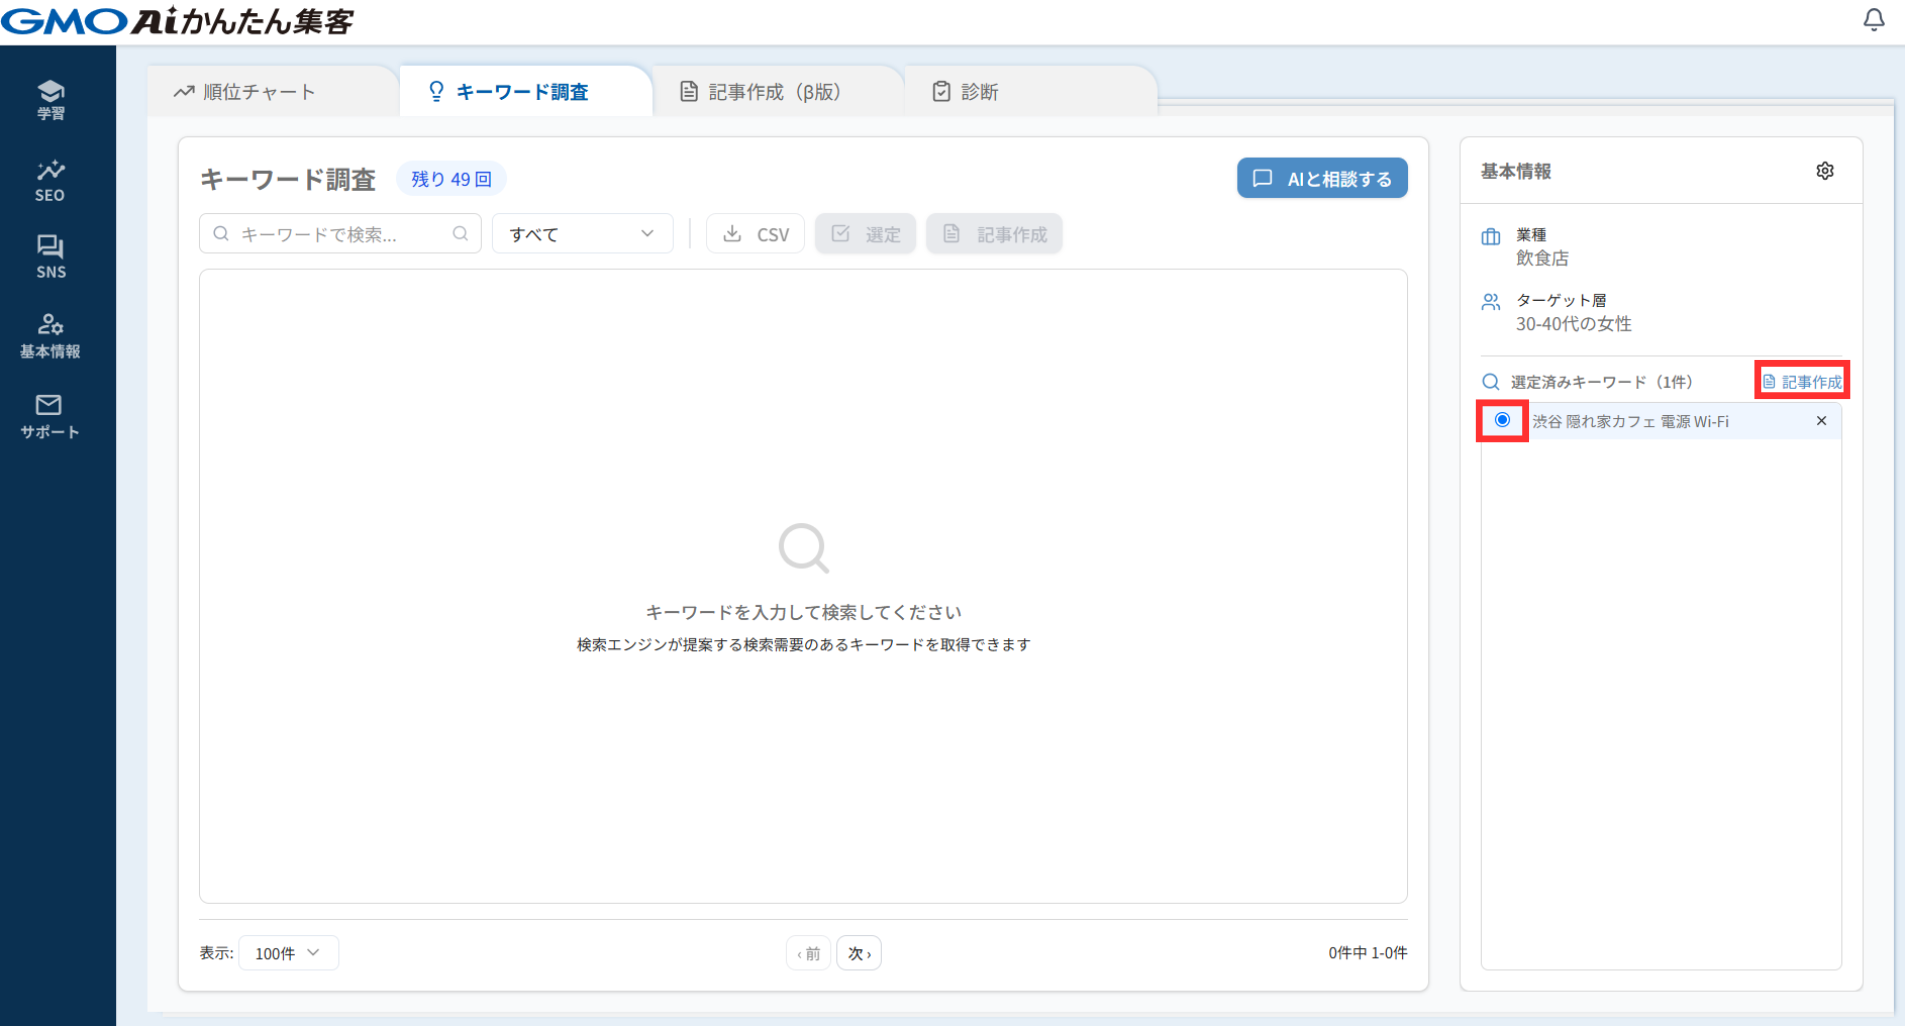
Task: Select radio button for 渋谷 隠れ家カフェ keyword
Action: coord(1502,420)
